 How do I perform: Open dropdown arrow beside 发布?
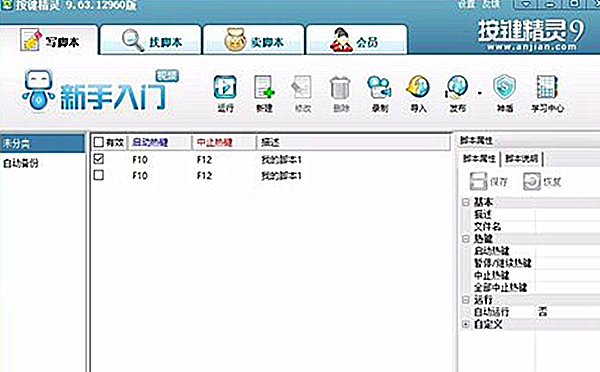point(479,93)
